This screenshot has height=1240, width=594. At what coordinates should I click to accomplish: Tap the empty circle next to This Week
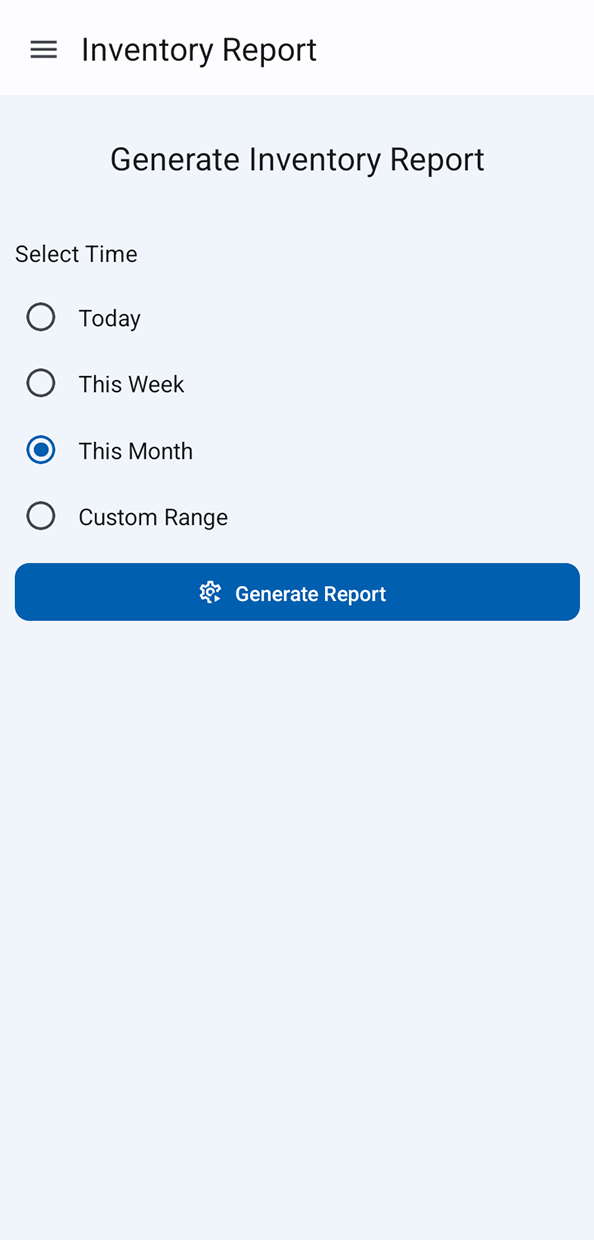click(40, 383)
